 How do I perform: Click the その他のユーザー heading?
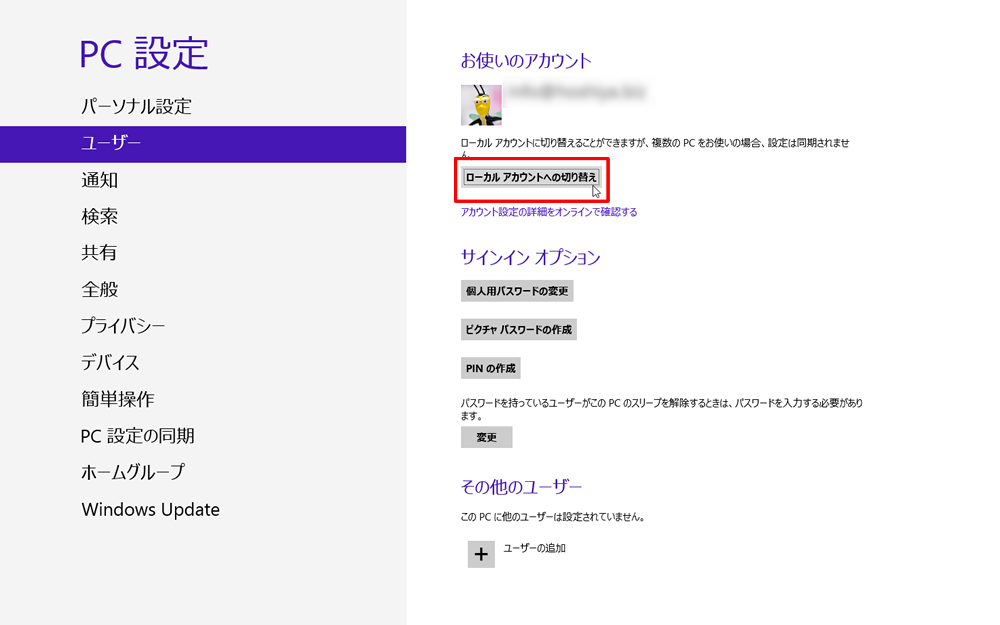point(521,487)
